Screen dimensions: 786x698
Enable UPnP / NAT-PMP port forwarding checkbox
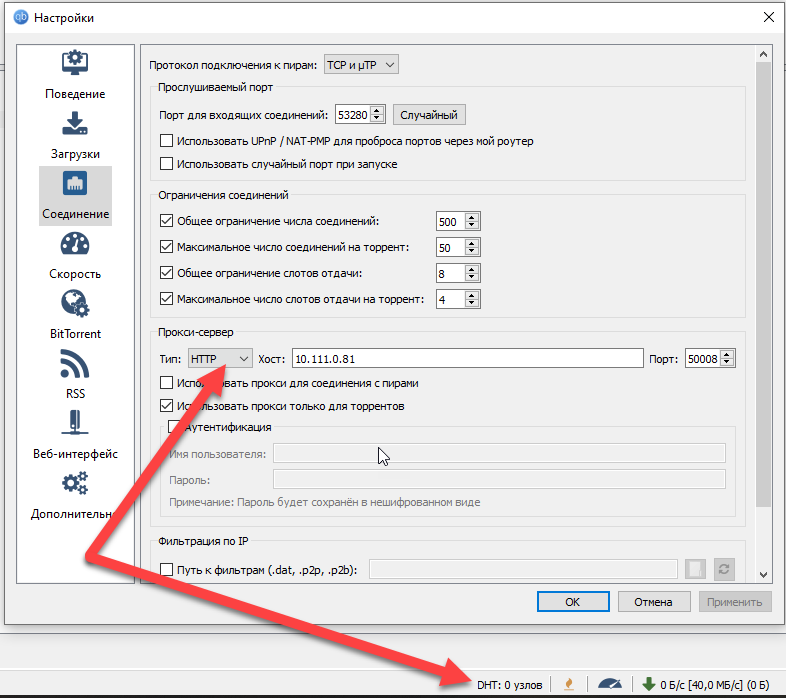(x=166, y=141)
